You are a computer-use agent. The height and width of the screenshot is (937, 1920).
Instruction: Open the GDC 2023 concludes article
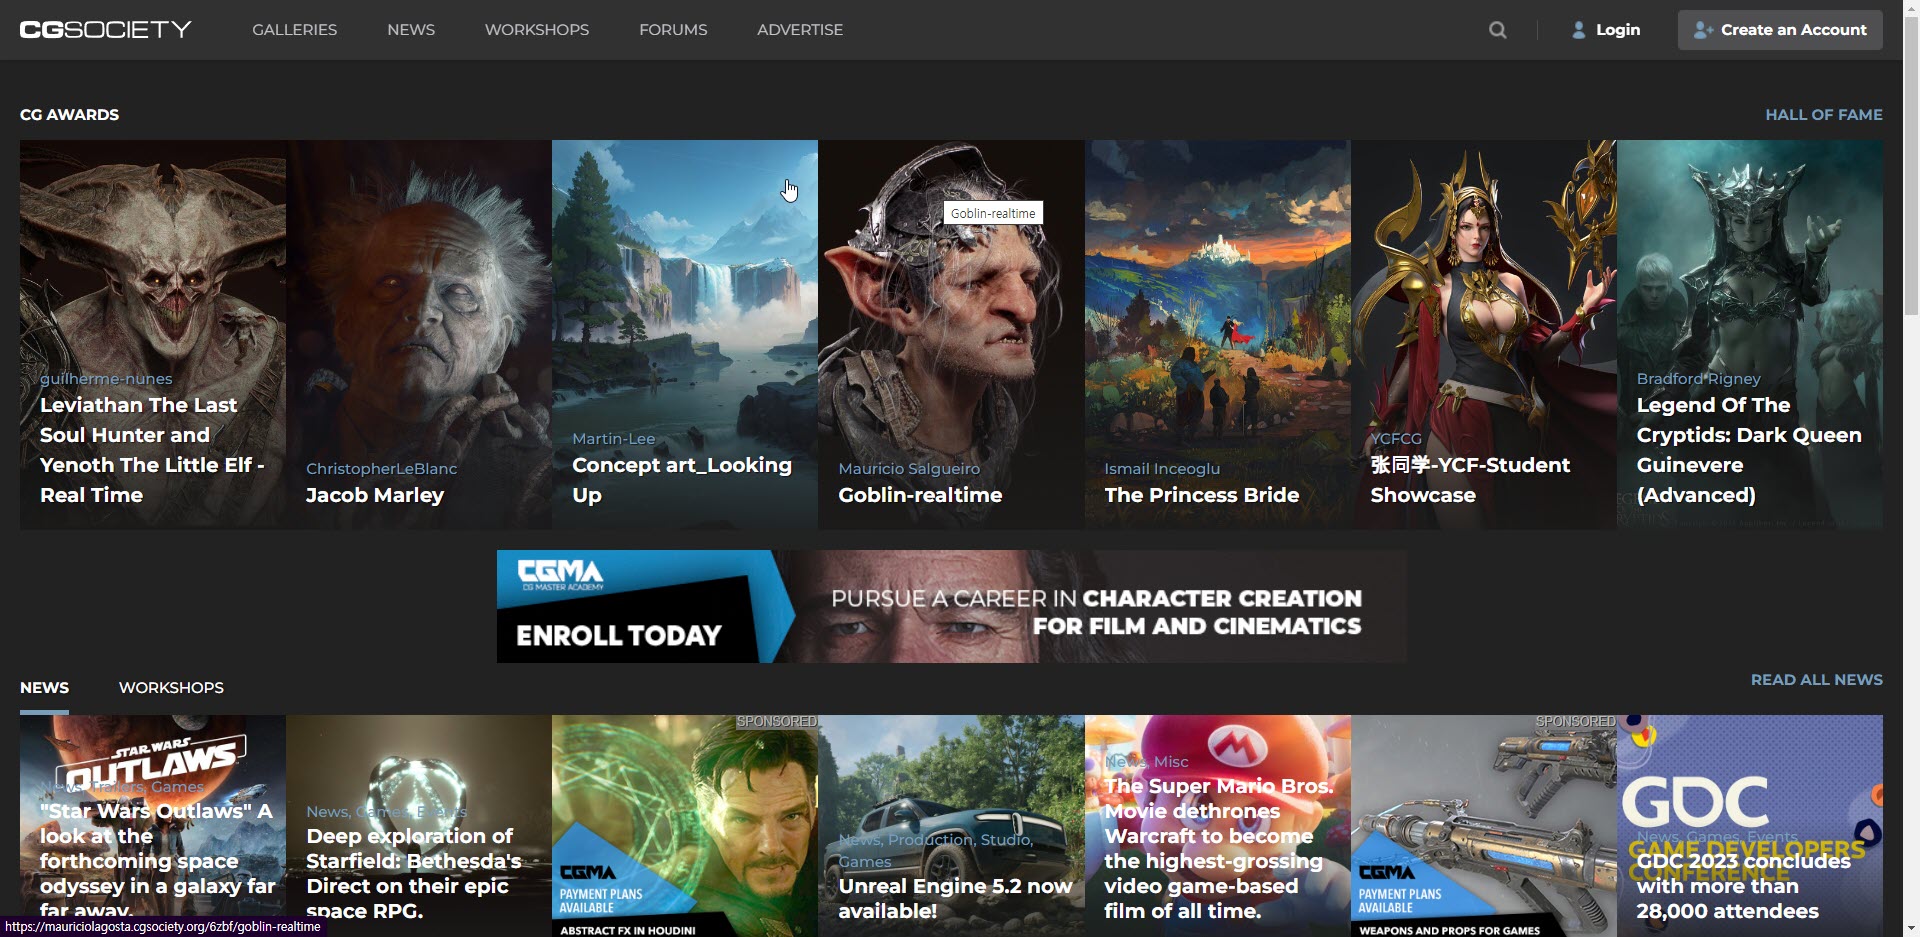click(1750, 826)
